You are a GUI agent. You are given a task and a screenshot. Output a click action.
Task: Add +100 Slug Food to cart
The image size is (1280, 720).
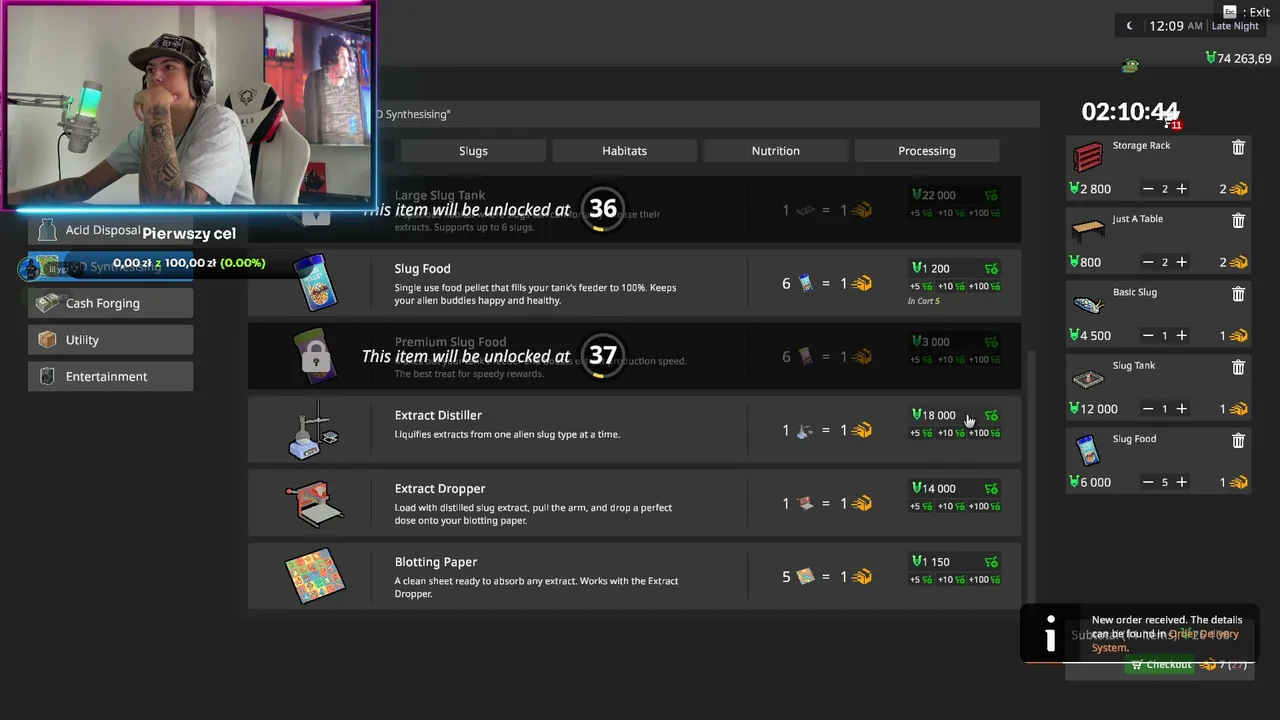point(983,286)
